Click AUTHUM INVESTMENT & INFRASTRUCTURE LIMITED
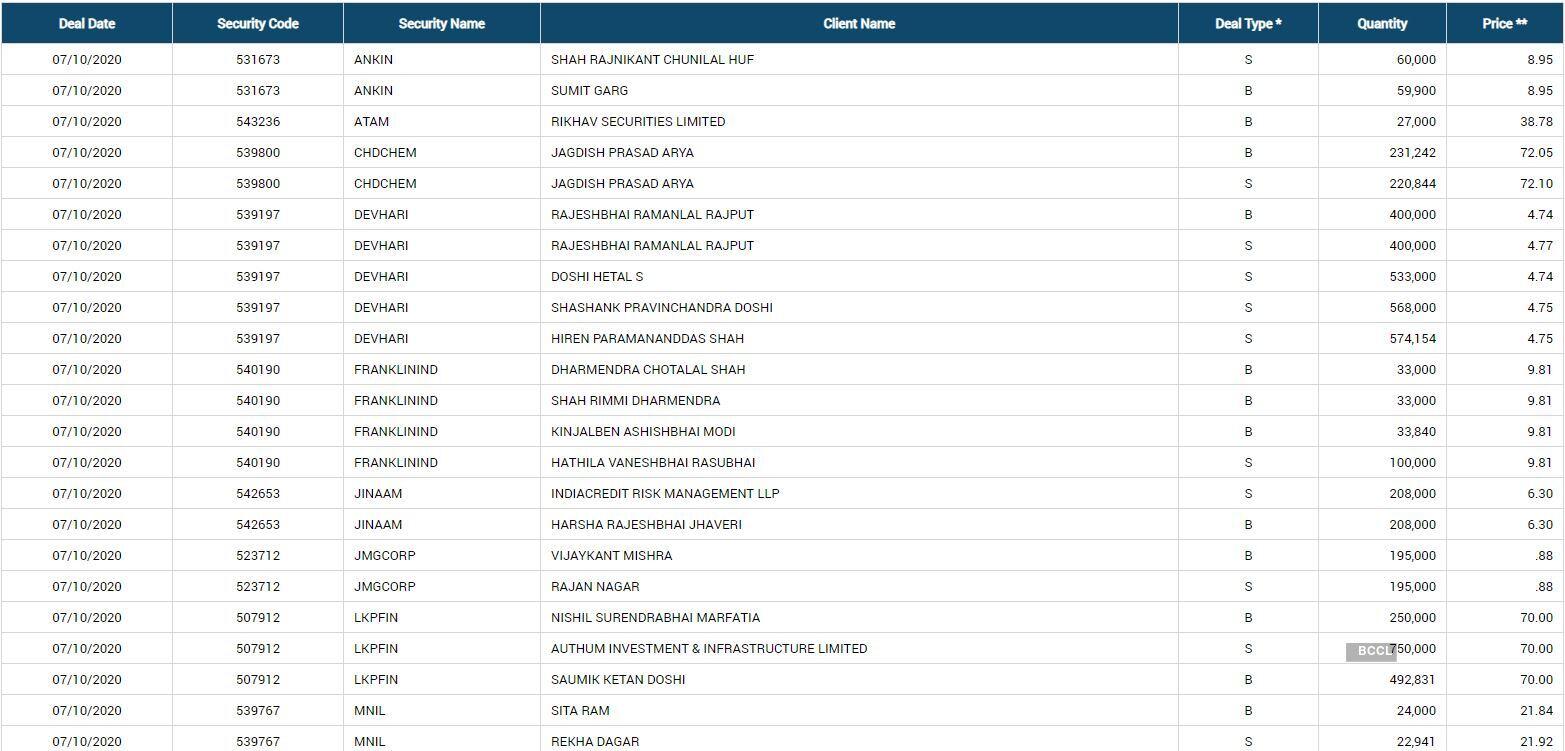Screen dimensions: 1565x751 click(708, 648)
